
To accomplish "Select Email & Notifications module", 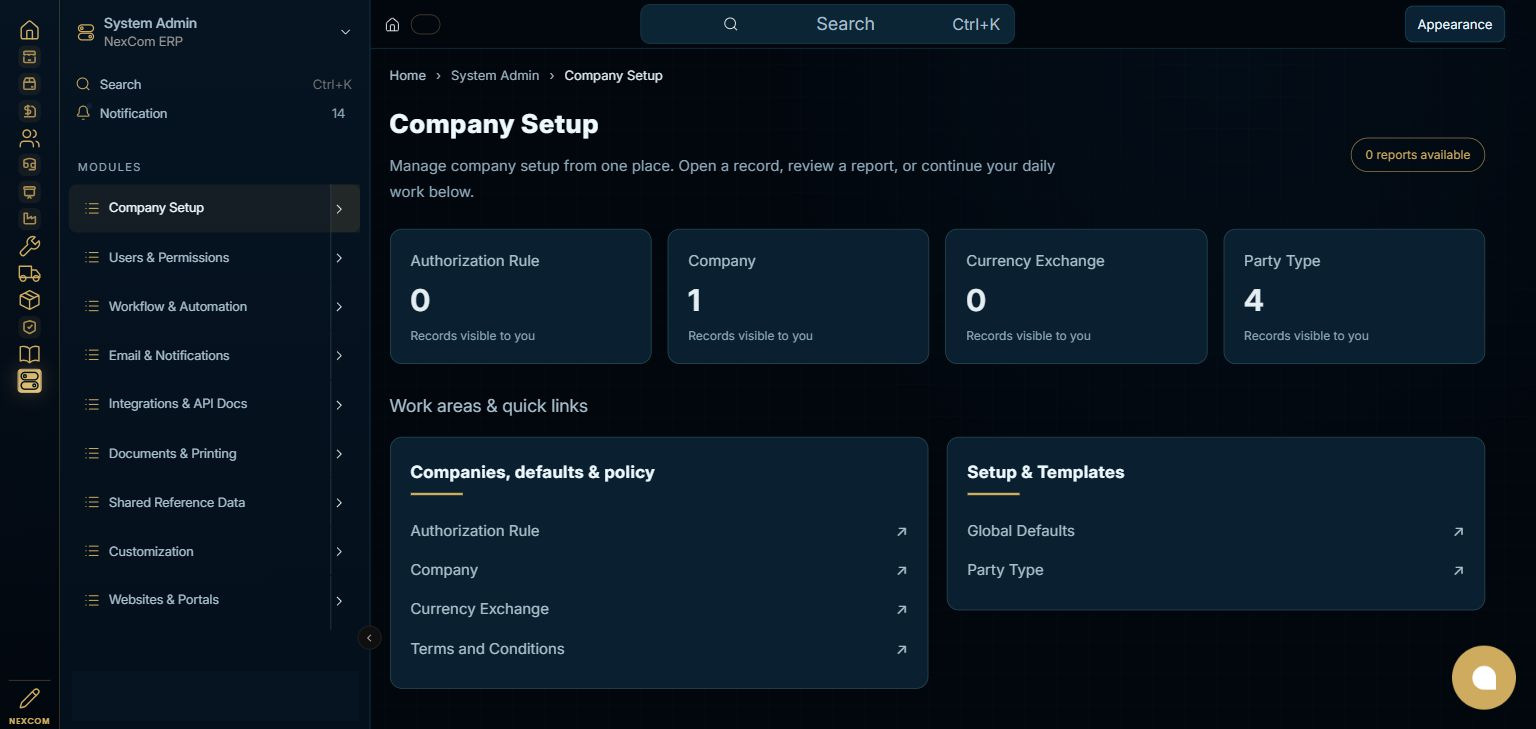I will coord(199,355).
